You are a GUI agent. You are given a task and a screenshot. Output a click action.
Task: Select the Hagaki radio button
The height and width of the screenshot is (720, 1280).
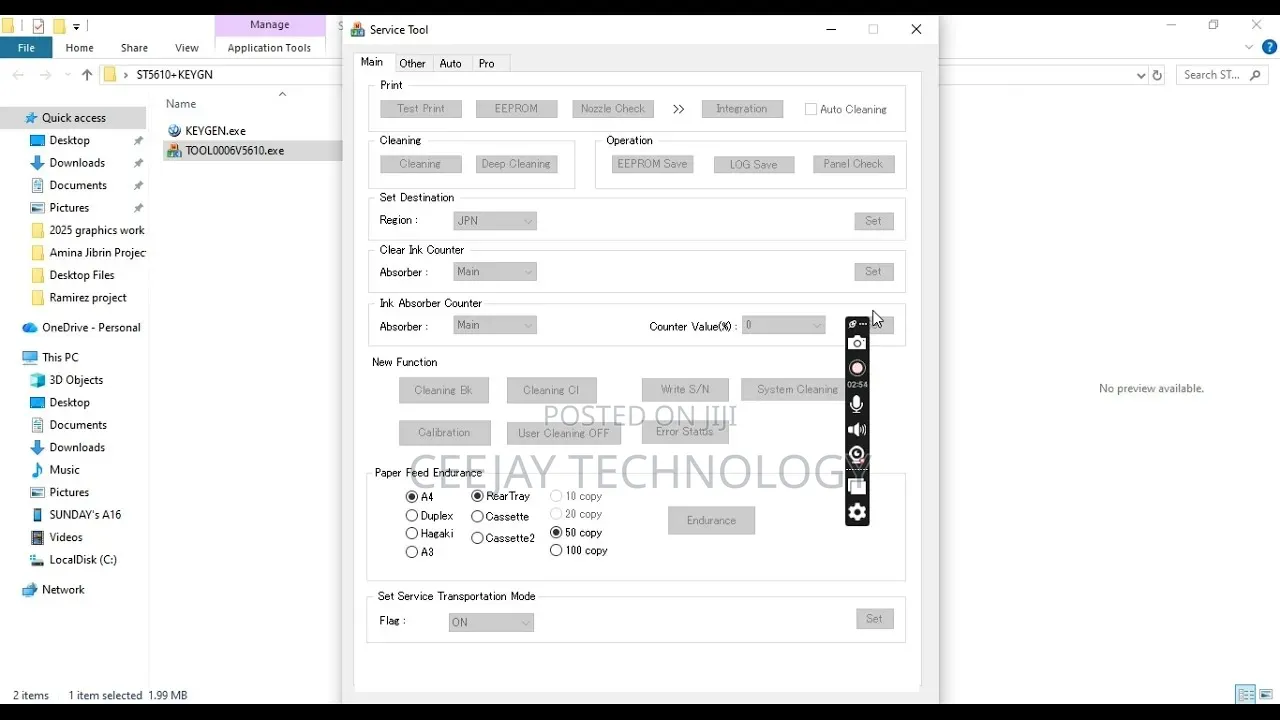(412, 534)
